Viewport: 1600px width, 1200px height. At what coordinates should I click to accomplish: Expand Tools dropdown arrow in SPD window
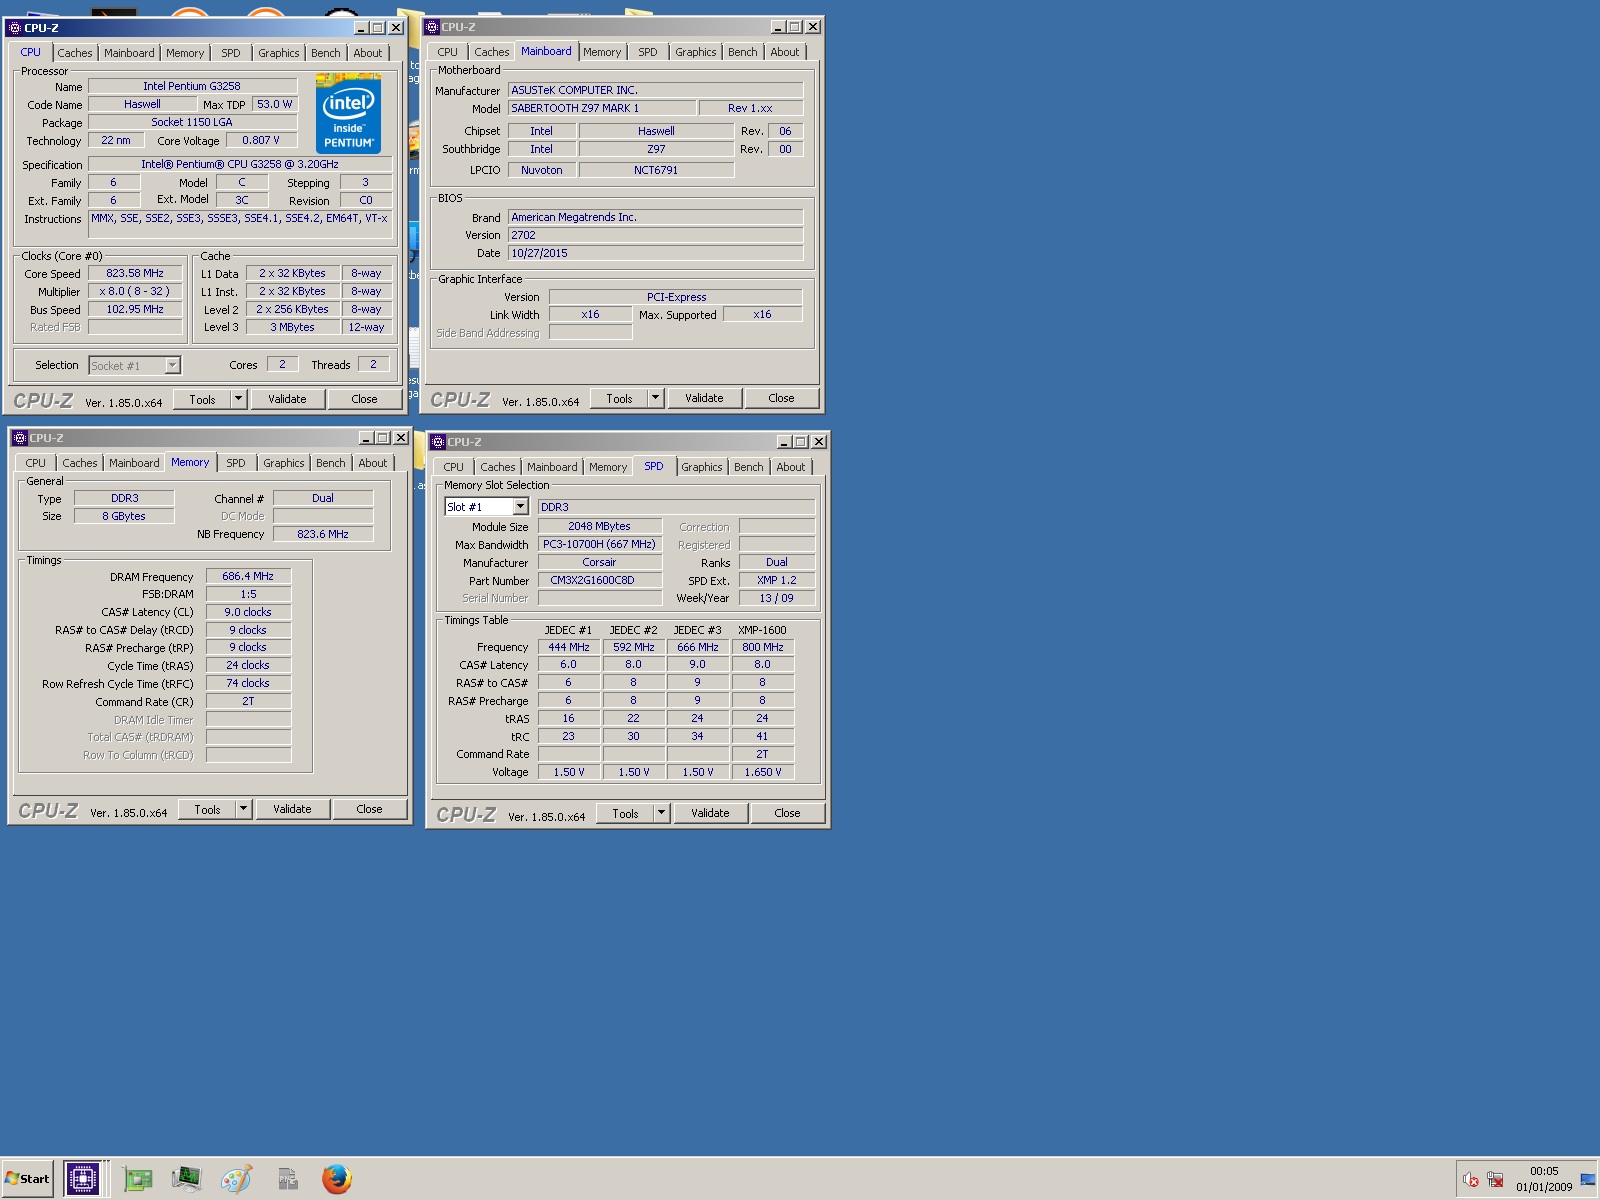(x=661, y=813)
